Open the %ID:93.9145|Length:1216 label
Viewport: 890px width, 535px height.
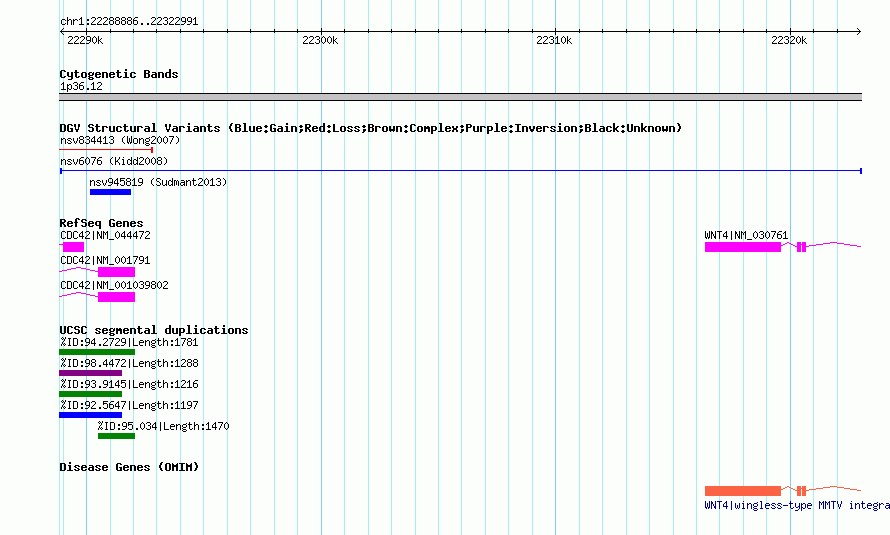(129, 384)
